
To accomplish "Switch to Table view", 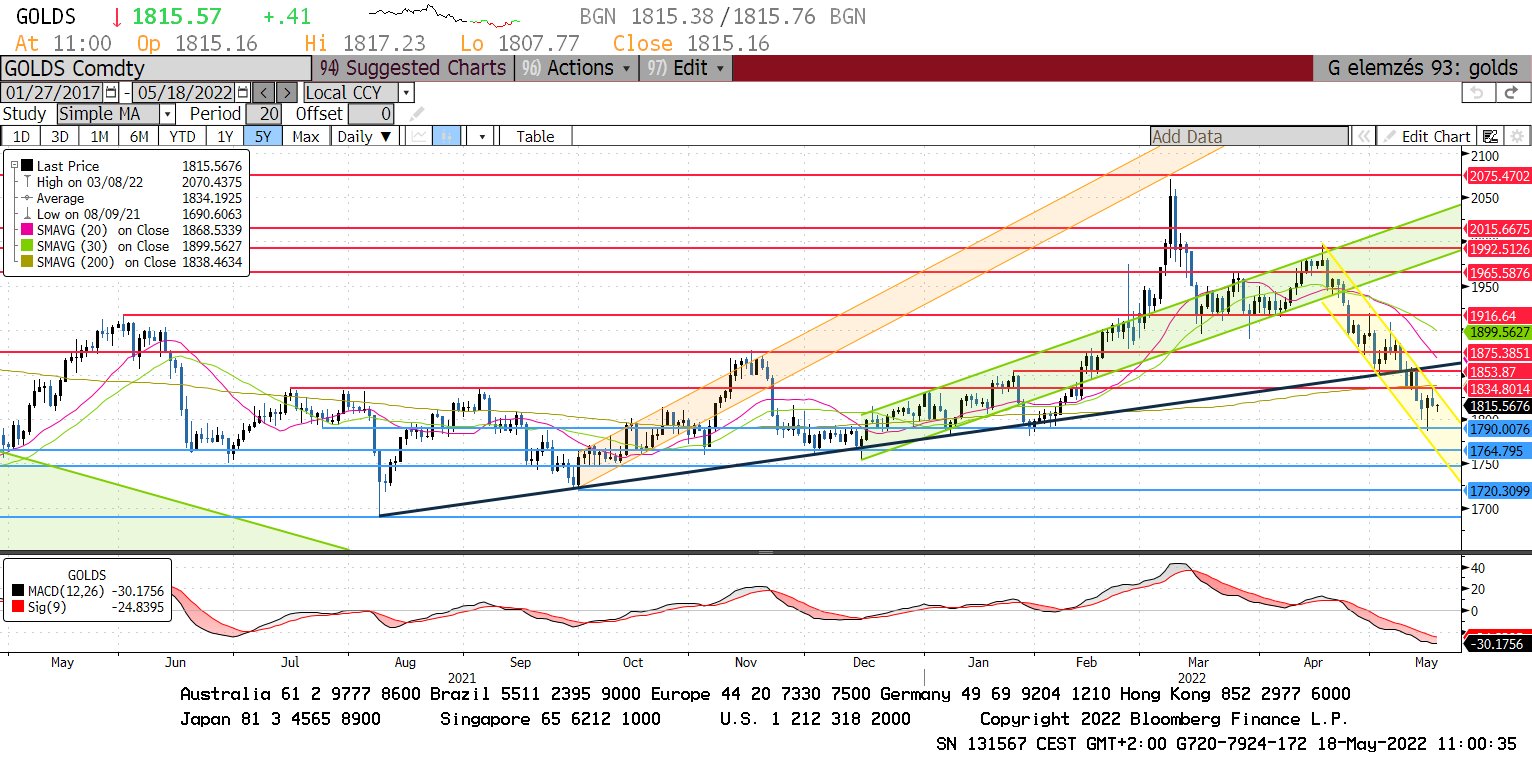I will [x=535, y=136].
